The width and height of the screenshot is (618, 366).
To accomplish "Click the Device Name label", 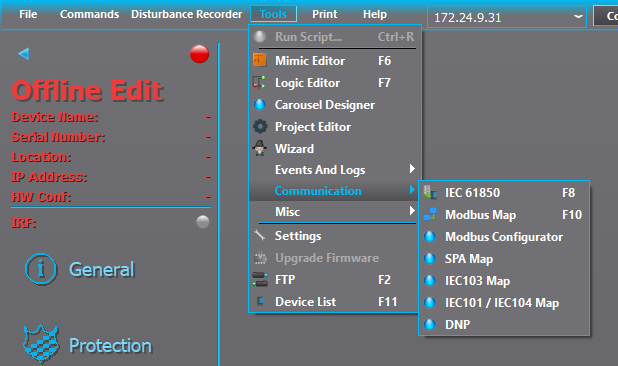I will click(x=55, y=117).
